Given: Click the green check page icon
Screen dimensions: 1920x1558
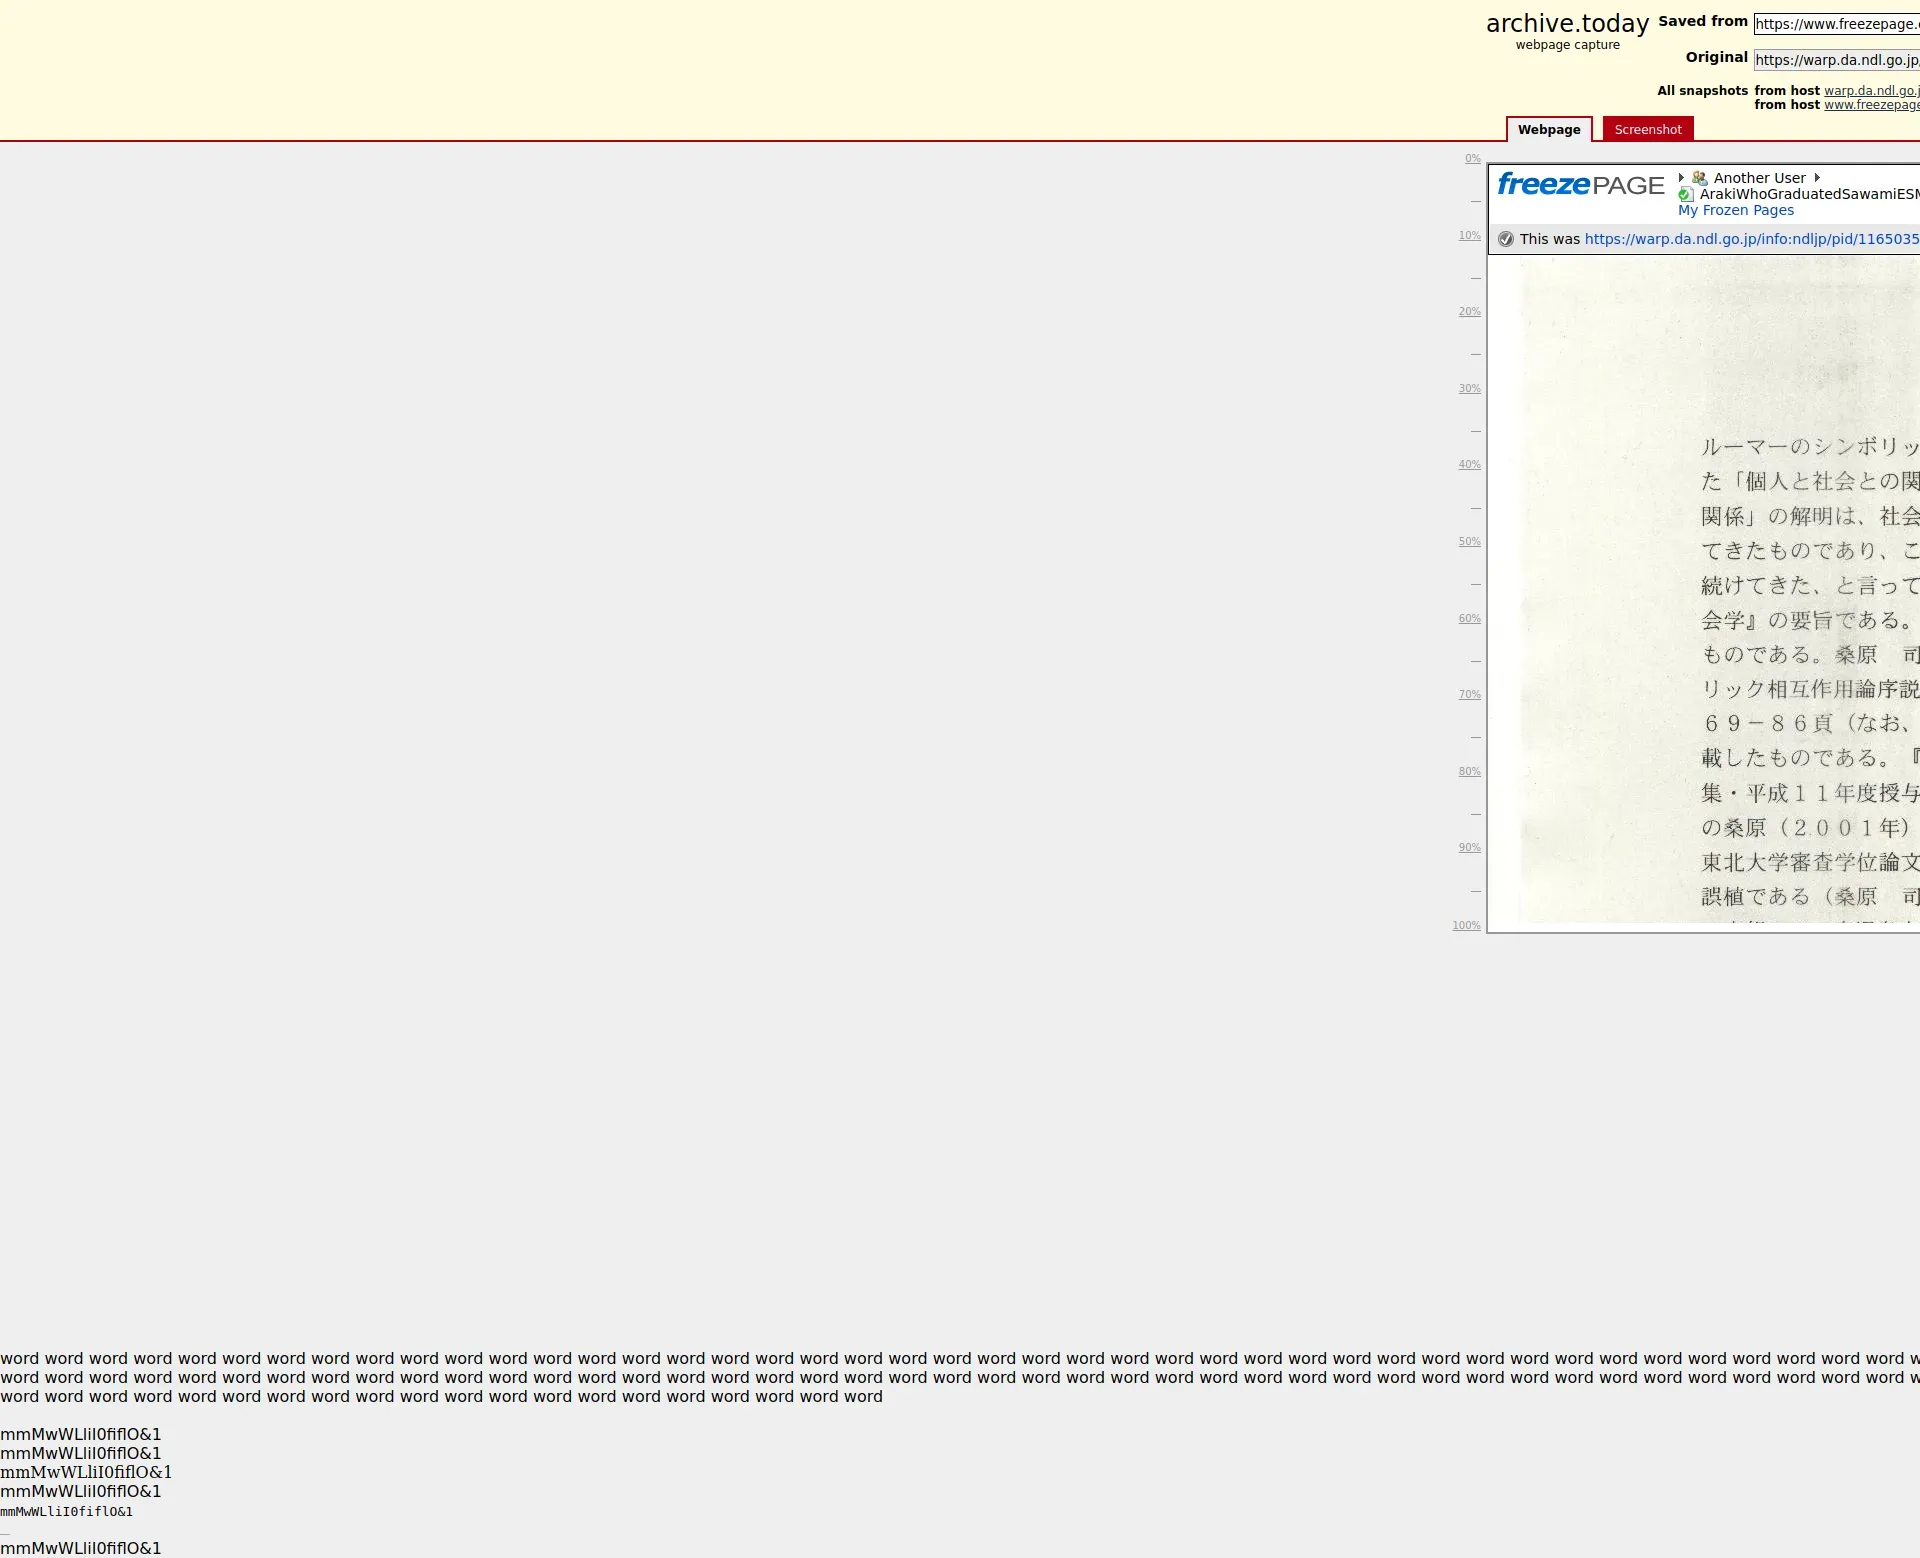Looking at the screenshot, I should (x=1686, y=195).
